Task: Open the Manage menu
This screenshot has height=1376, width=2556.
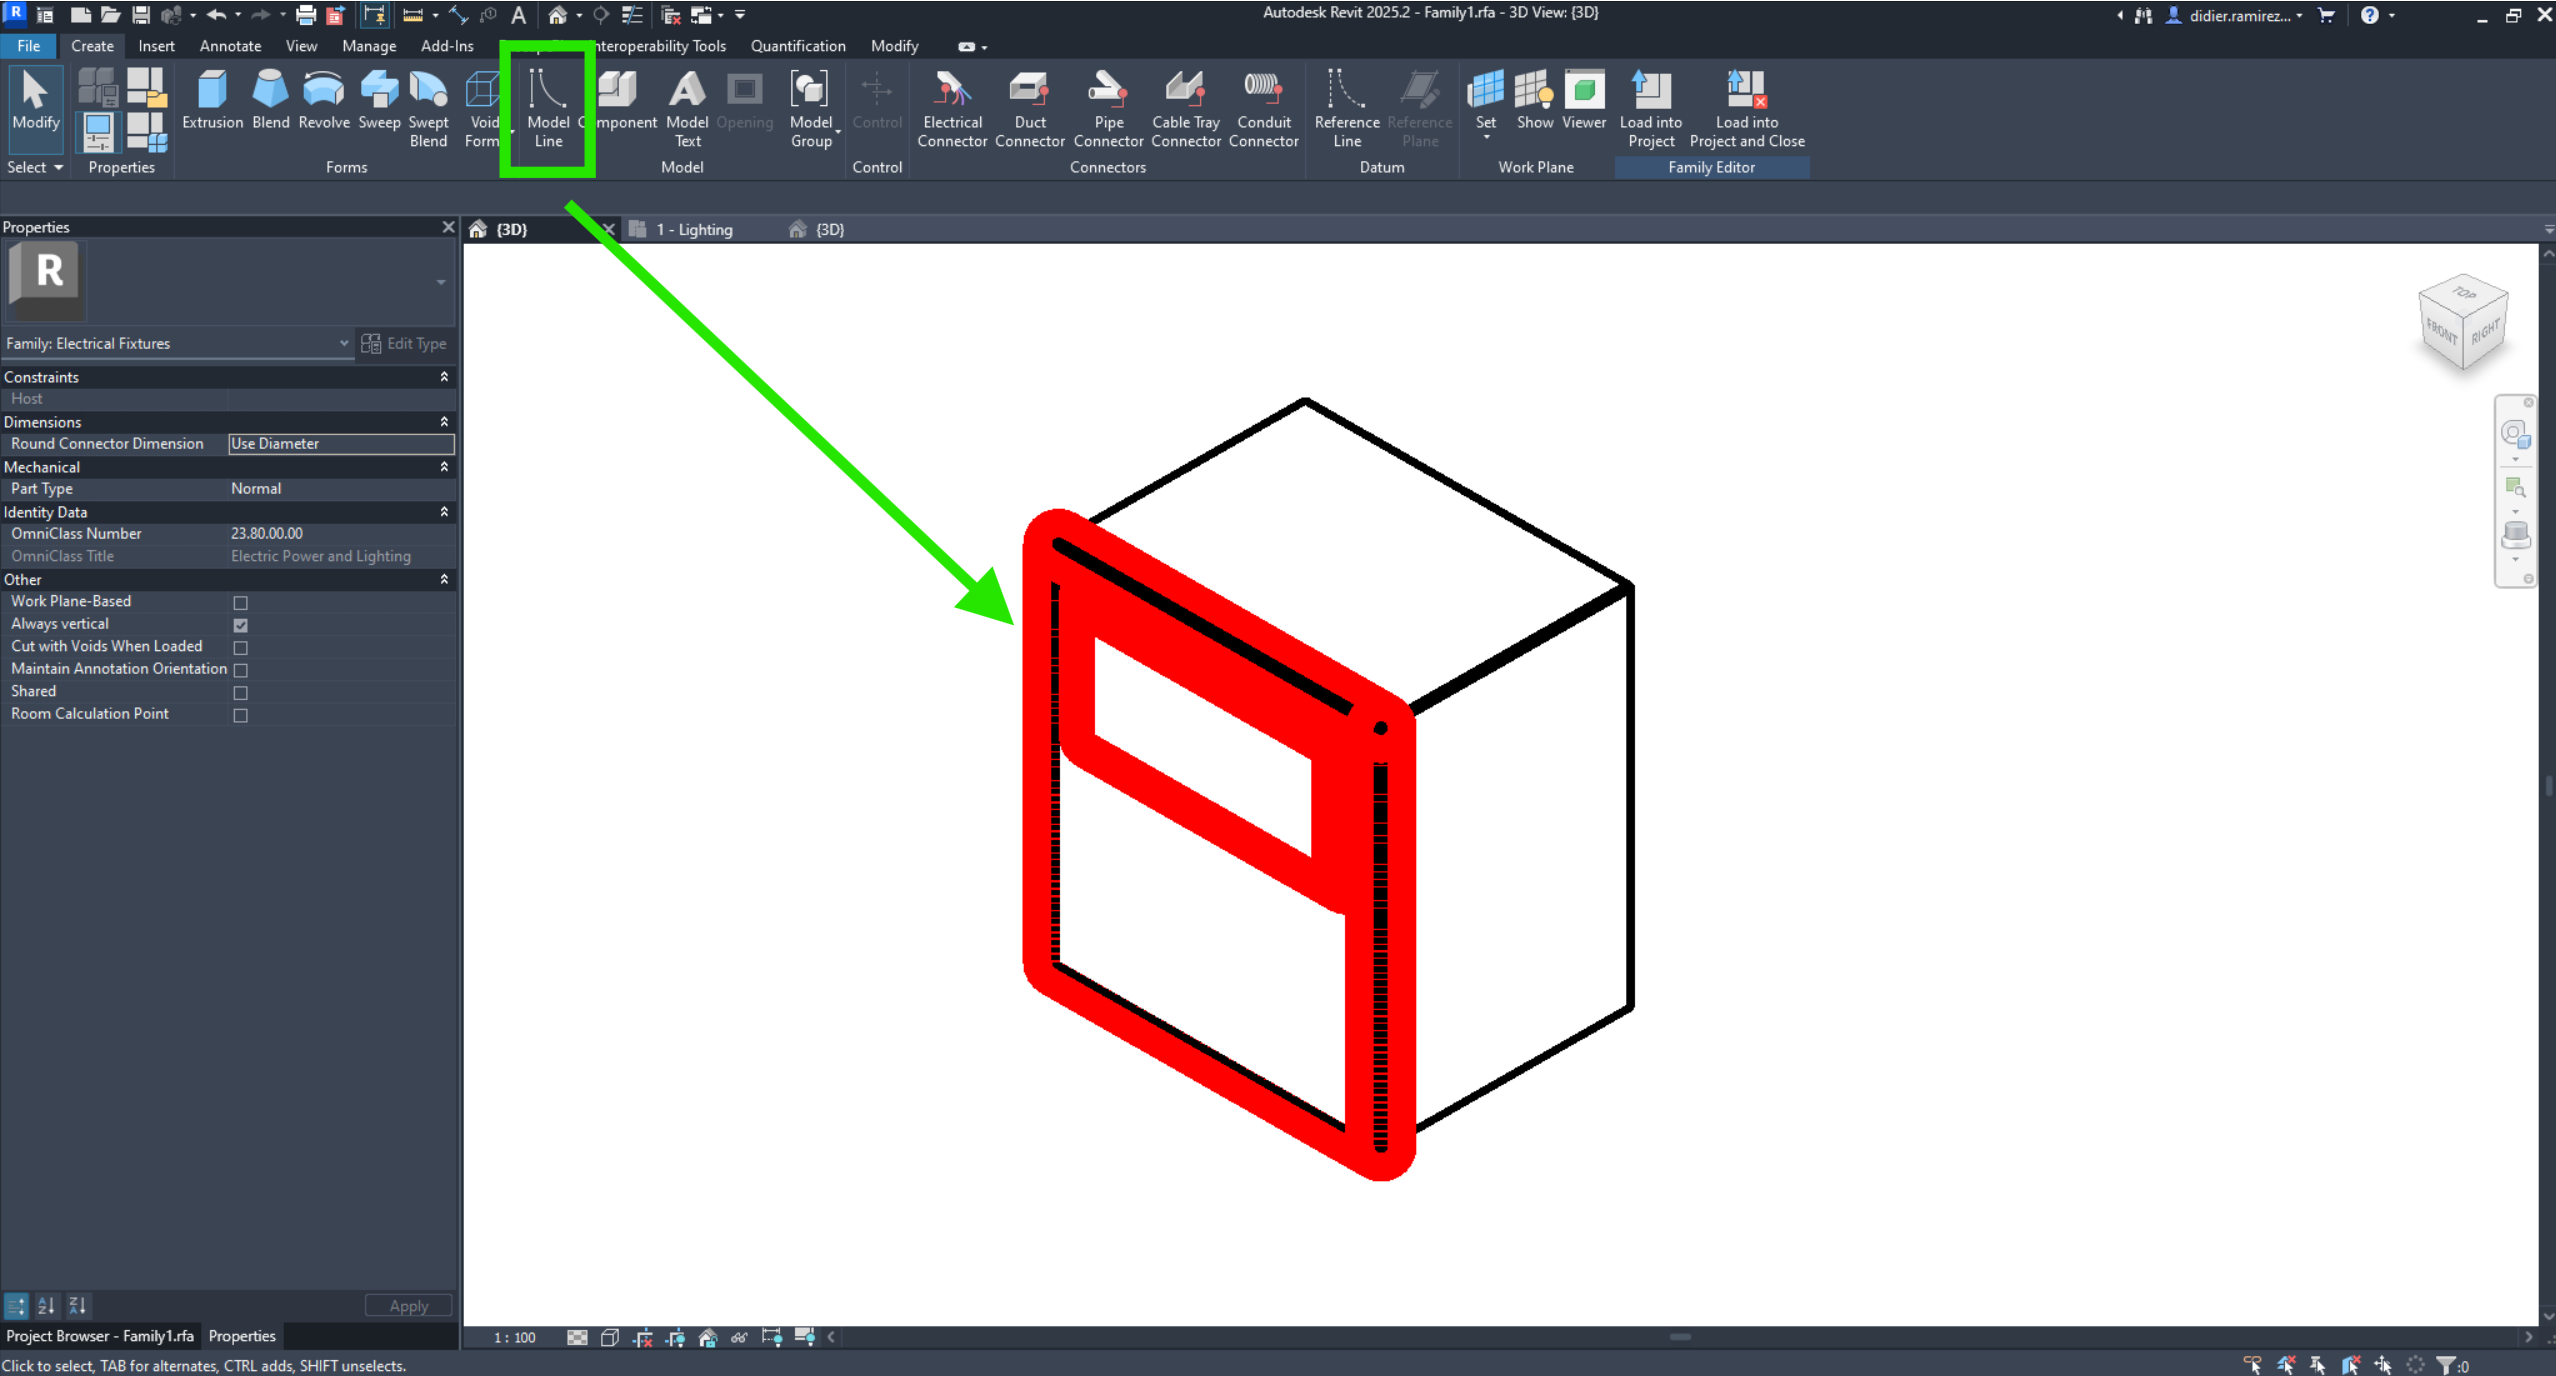Action: click(x=368, y=46)
